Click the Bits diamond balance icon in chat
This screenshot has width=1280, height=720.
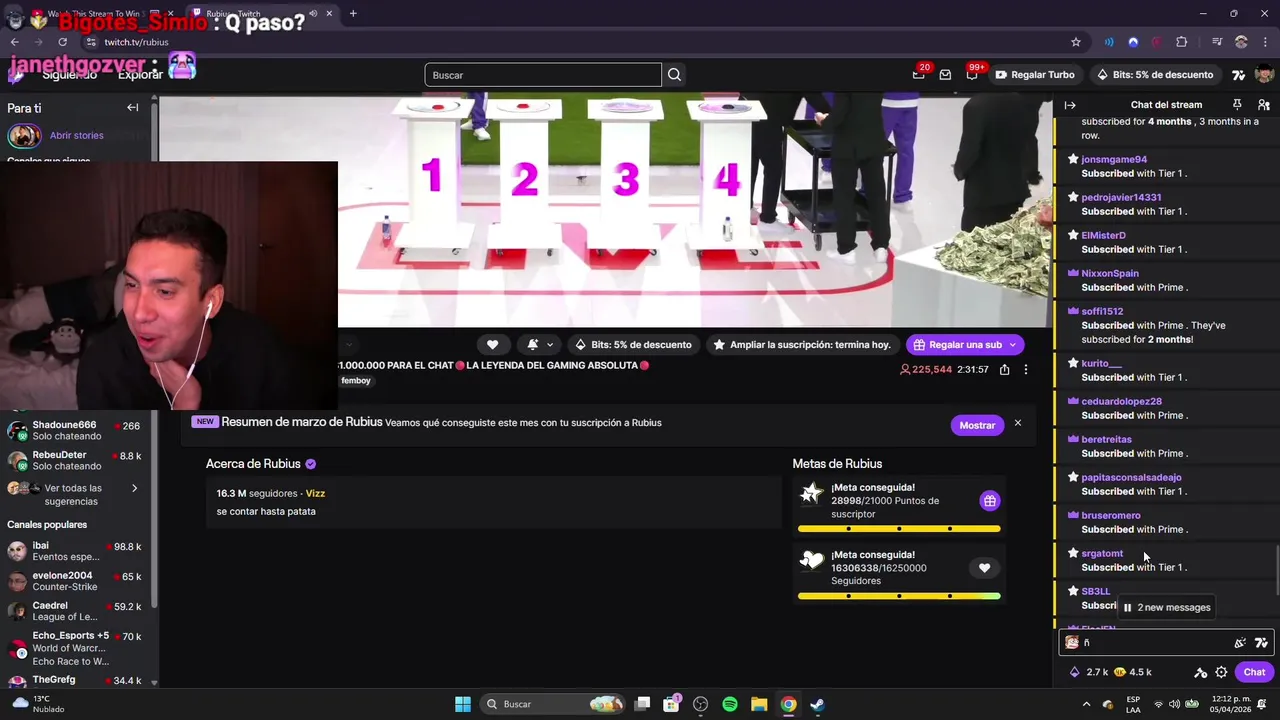[x=1075, y=672]
